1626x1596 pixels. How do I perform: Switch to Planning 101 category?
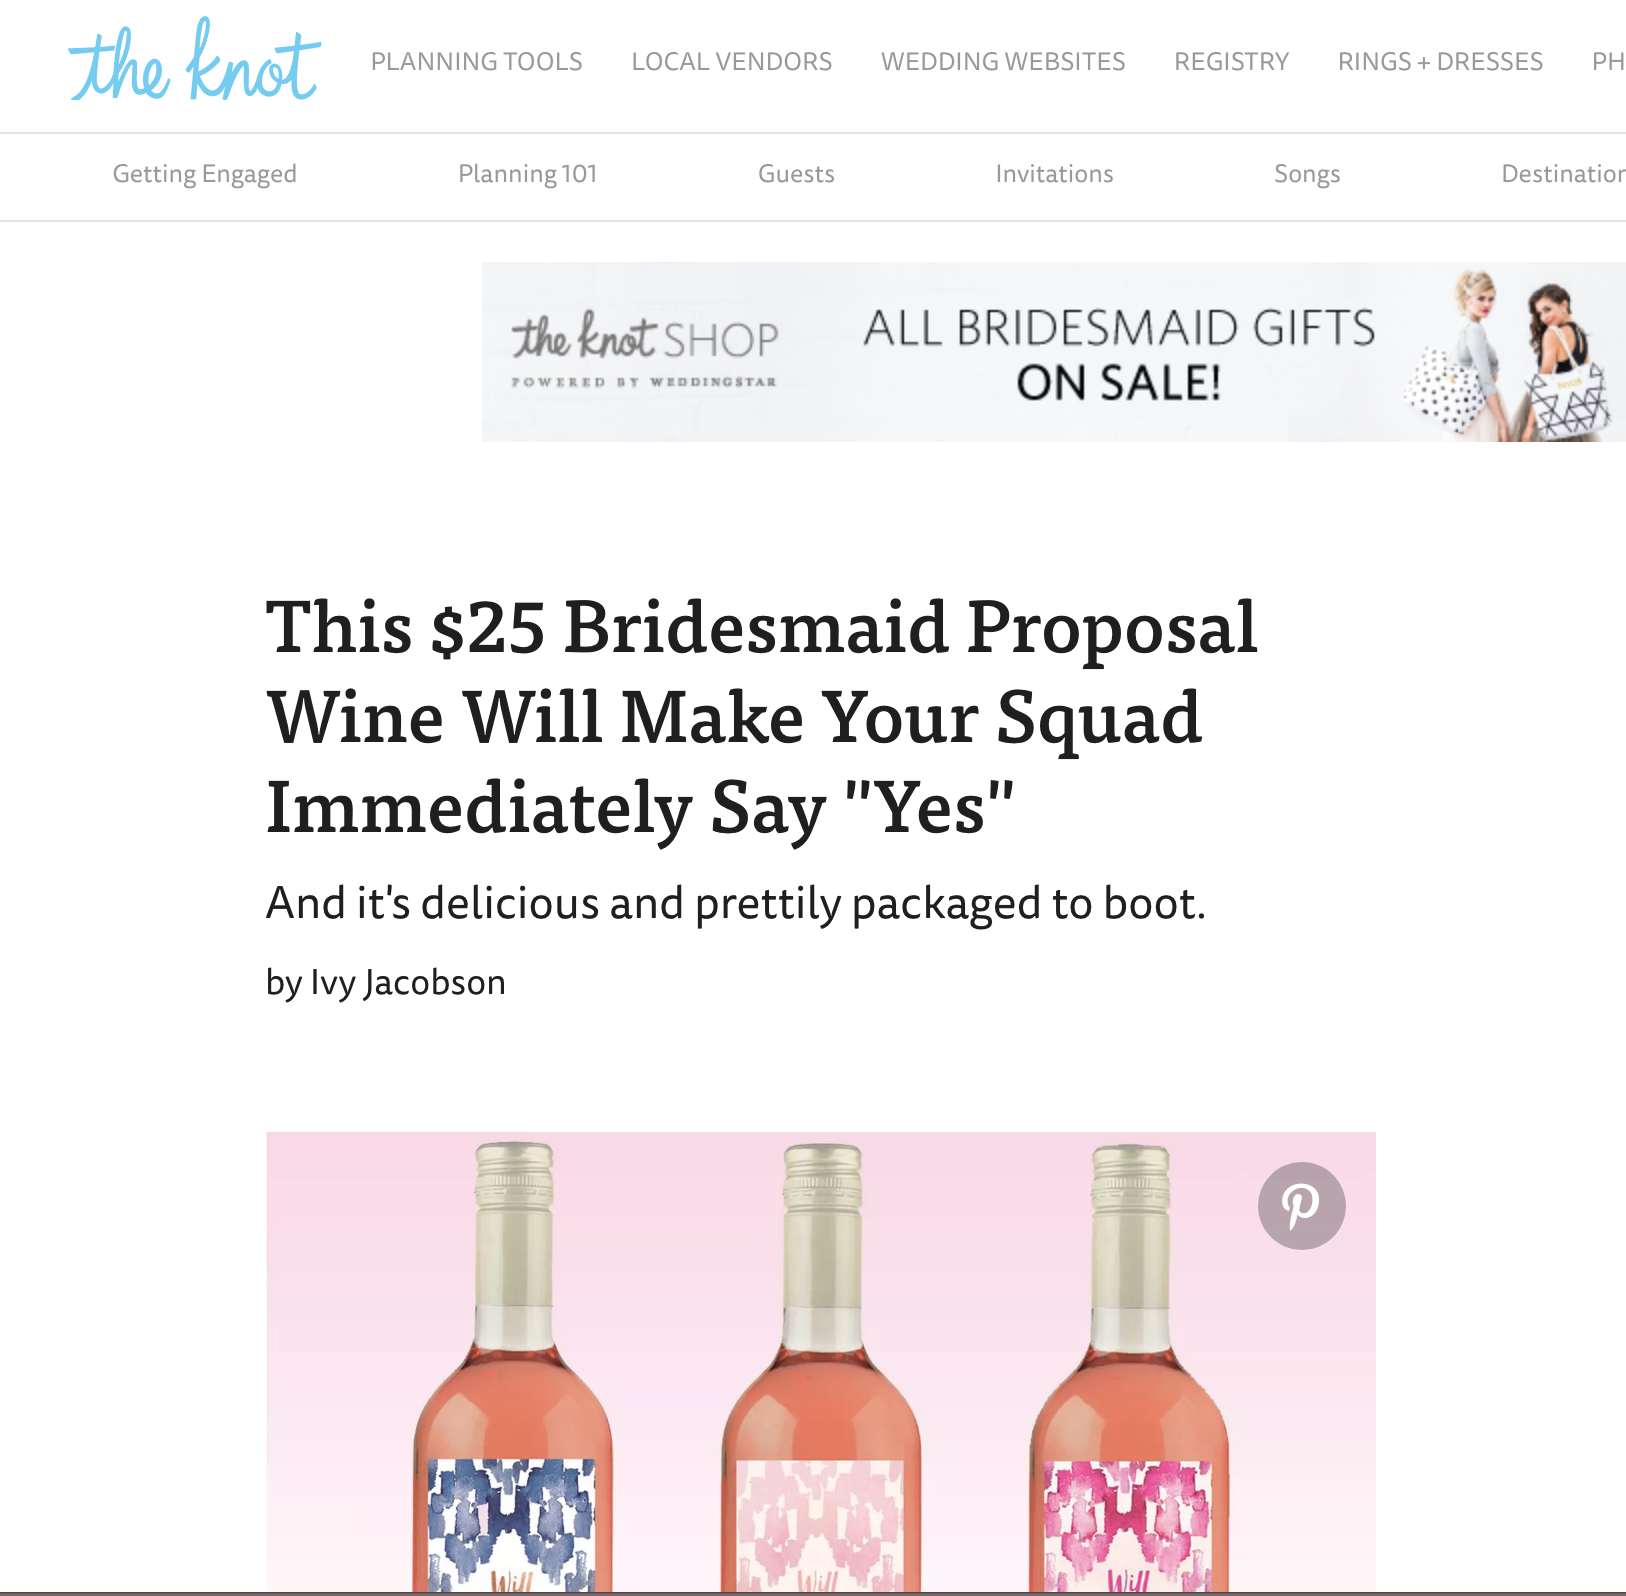tap(527, 174)
